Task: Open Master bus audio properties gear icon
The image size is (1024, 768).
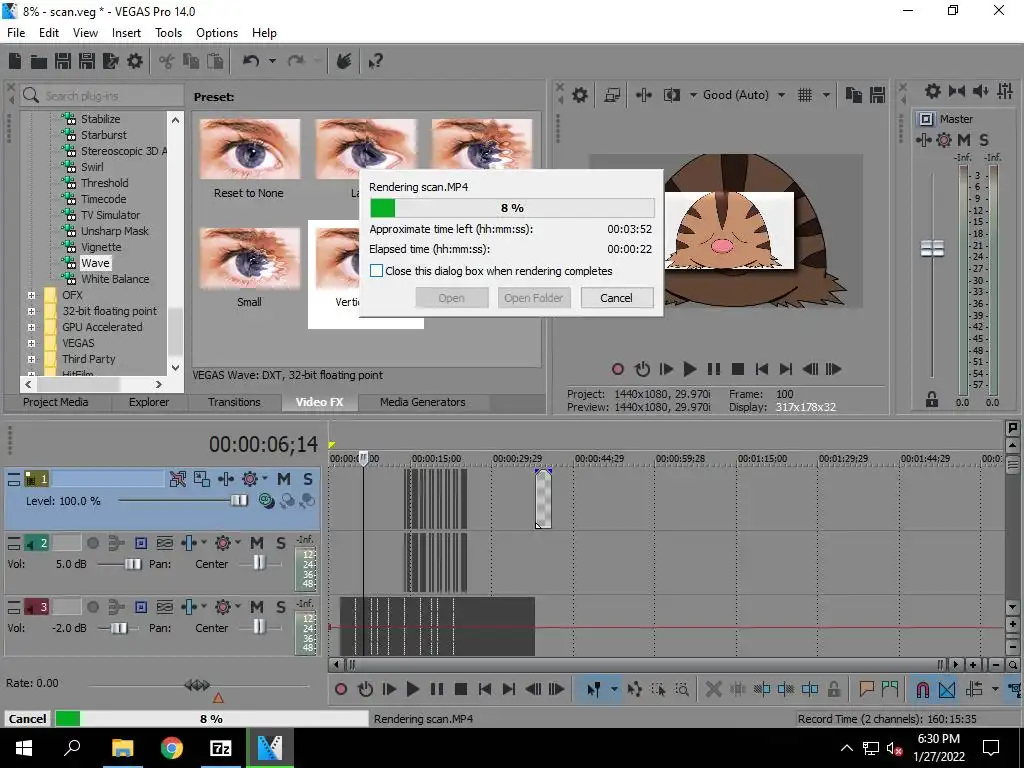Action: (x=933, y=91)
